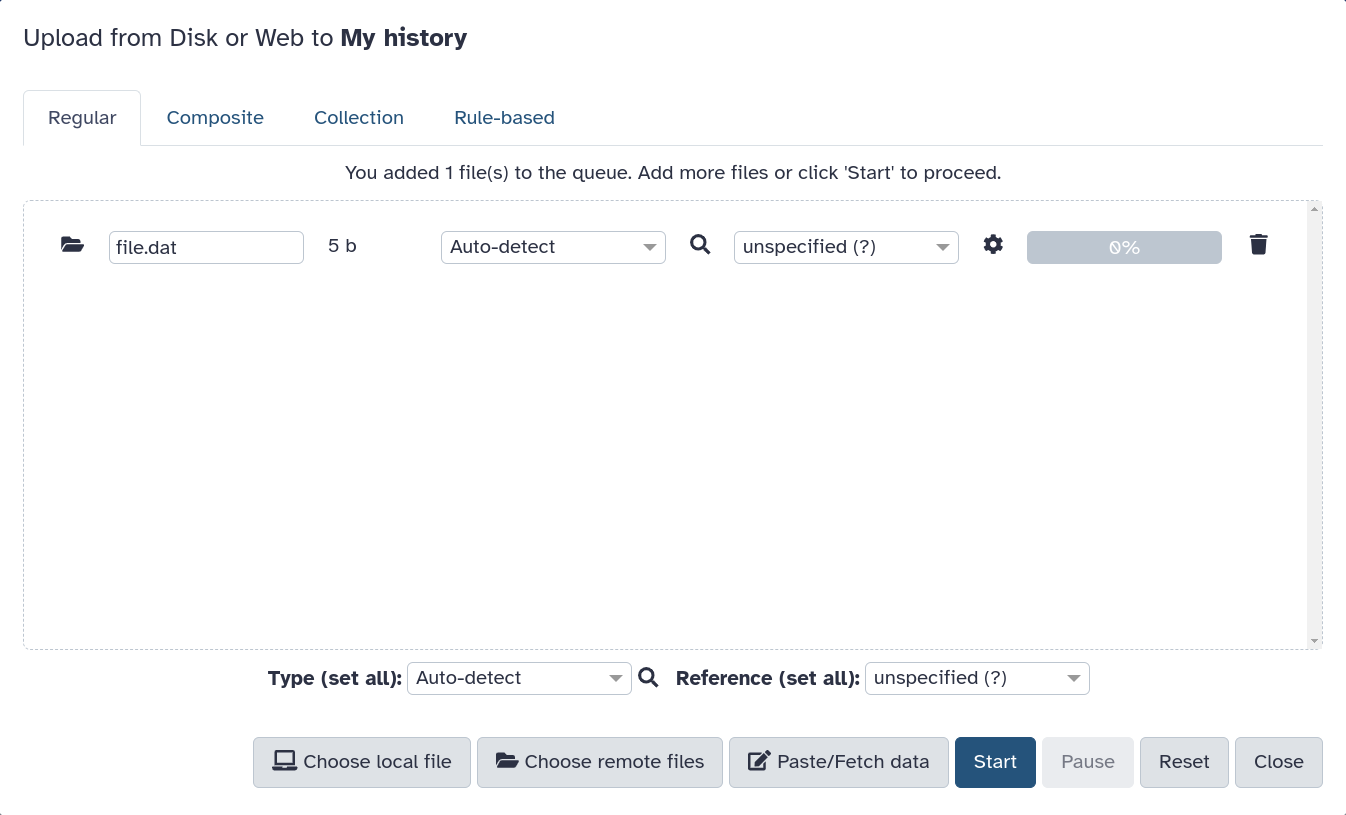
Task: Click the folder icon beside file.dat
Action: 72,245
